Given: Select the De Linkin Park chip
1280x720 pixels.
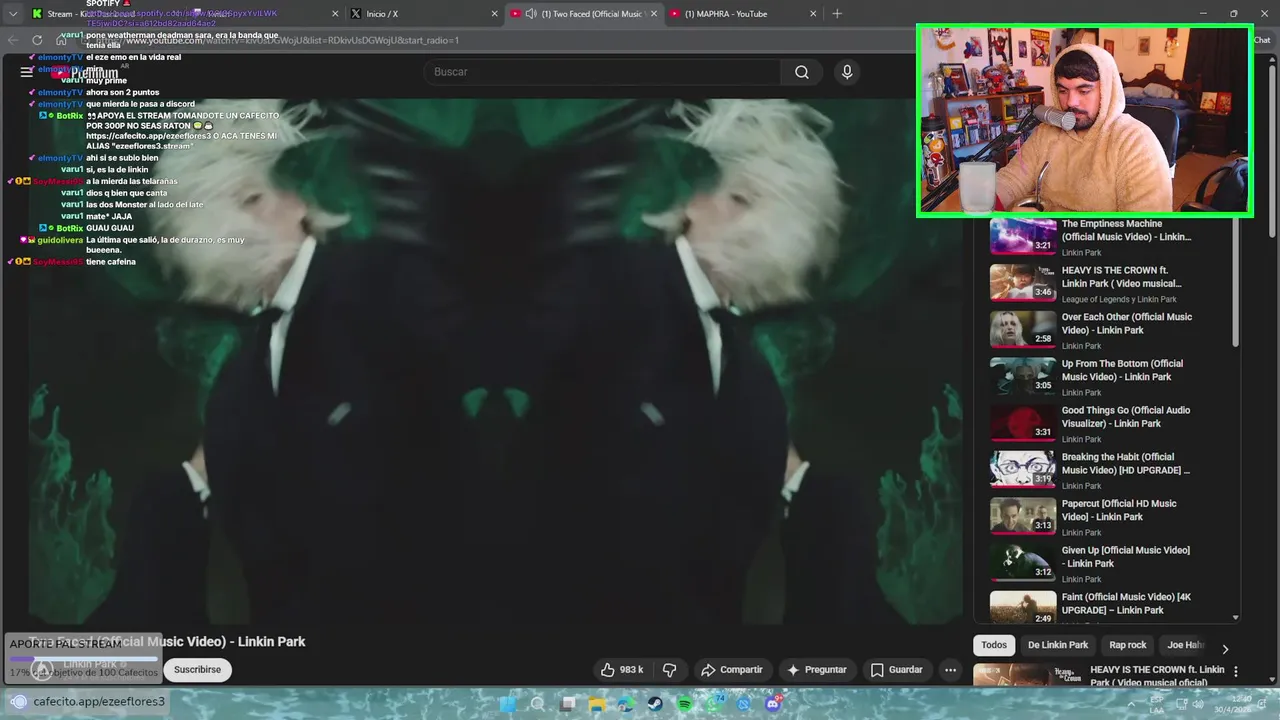Looking at the screenshot, I should pos(1058,645).
